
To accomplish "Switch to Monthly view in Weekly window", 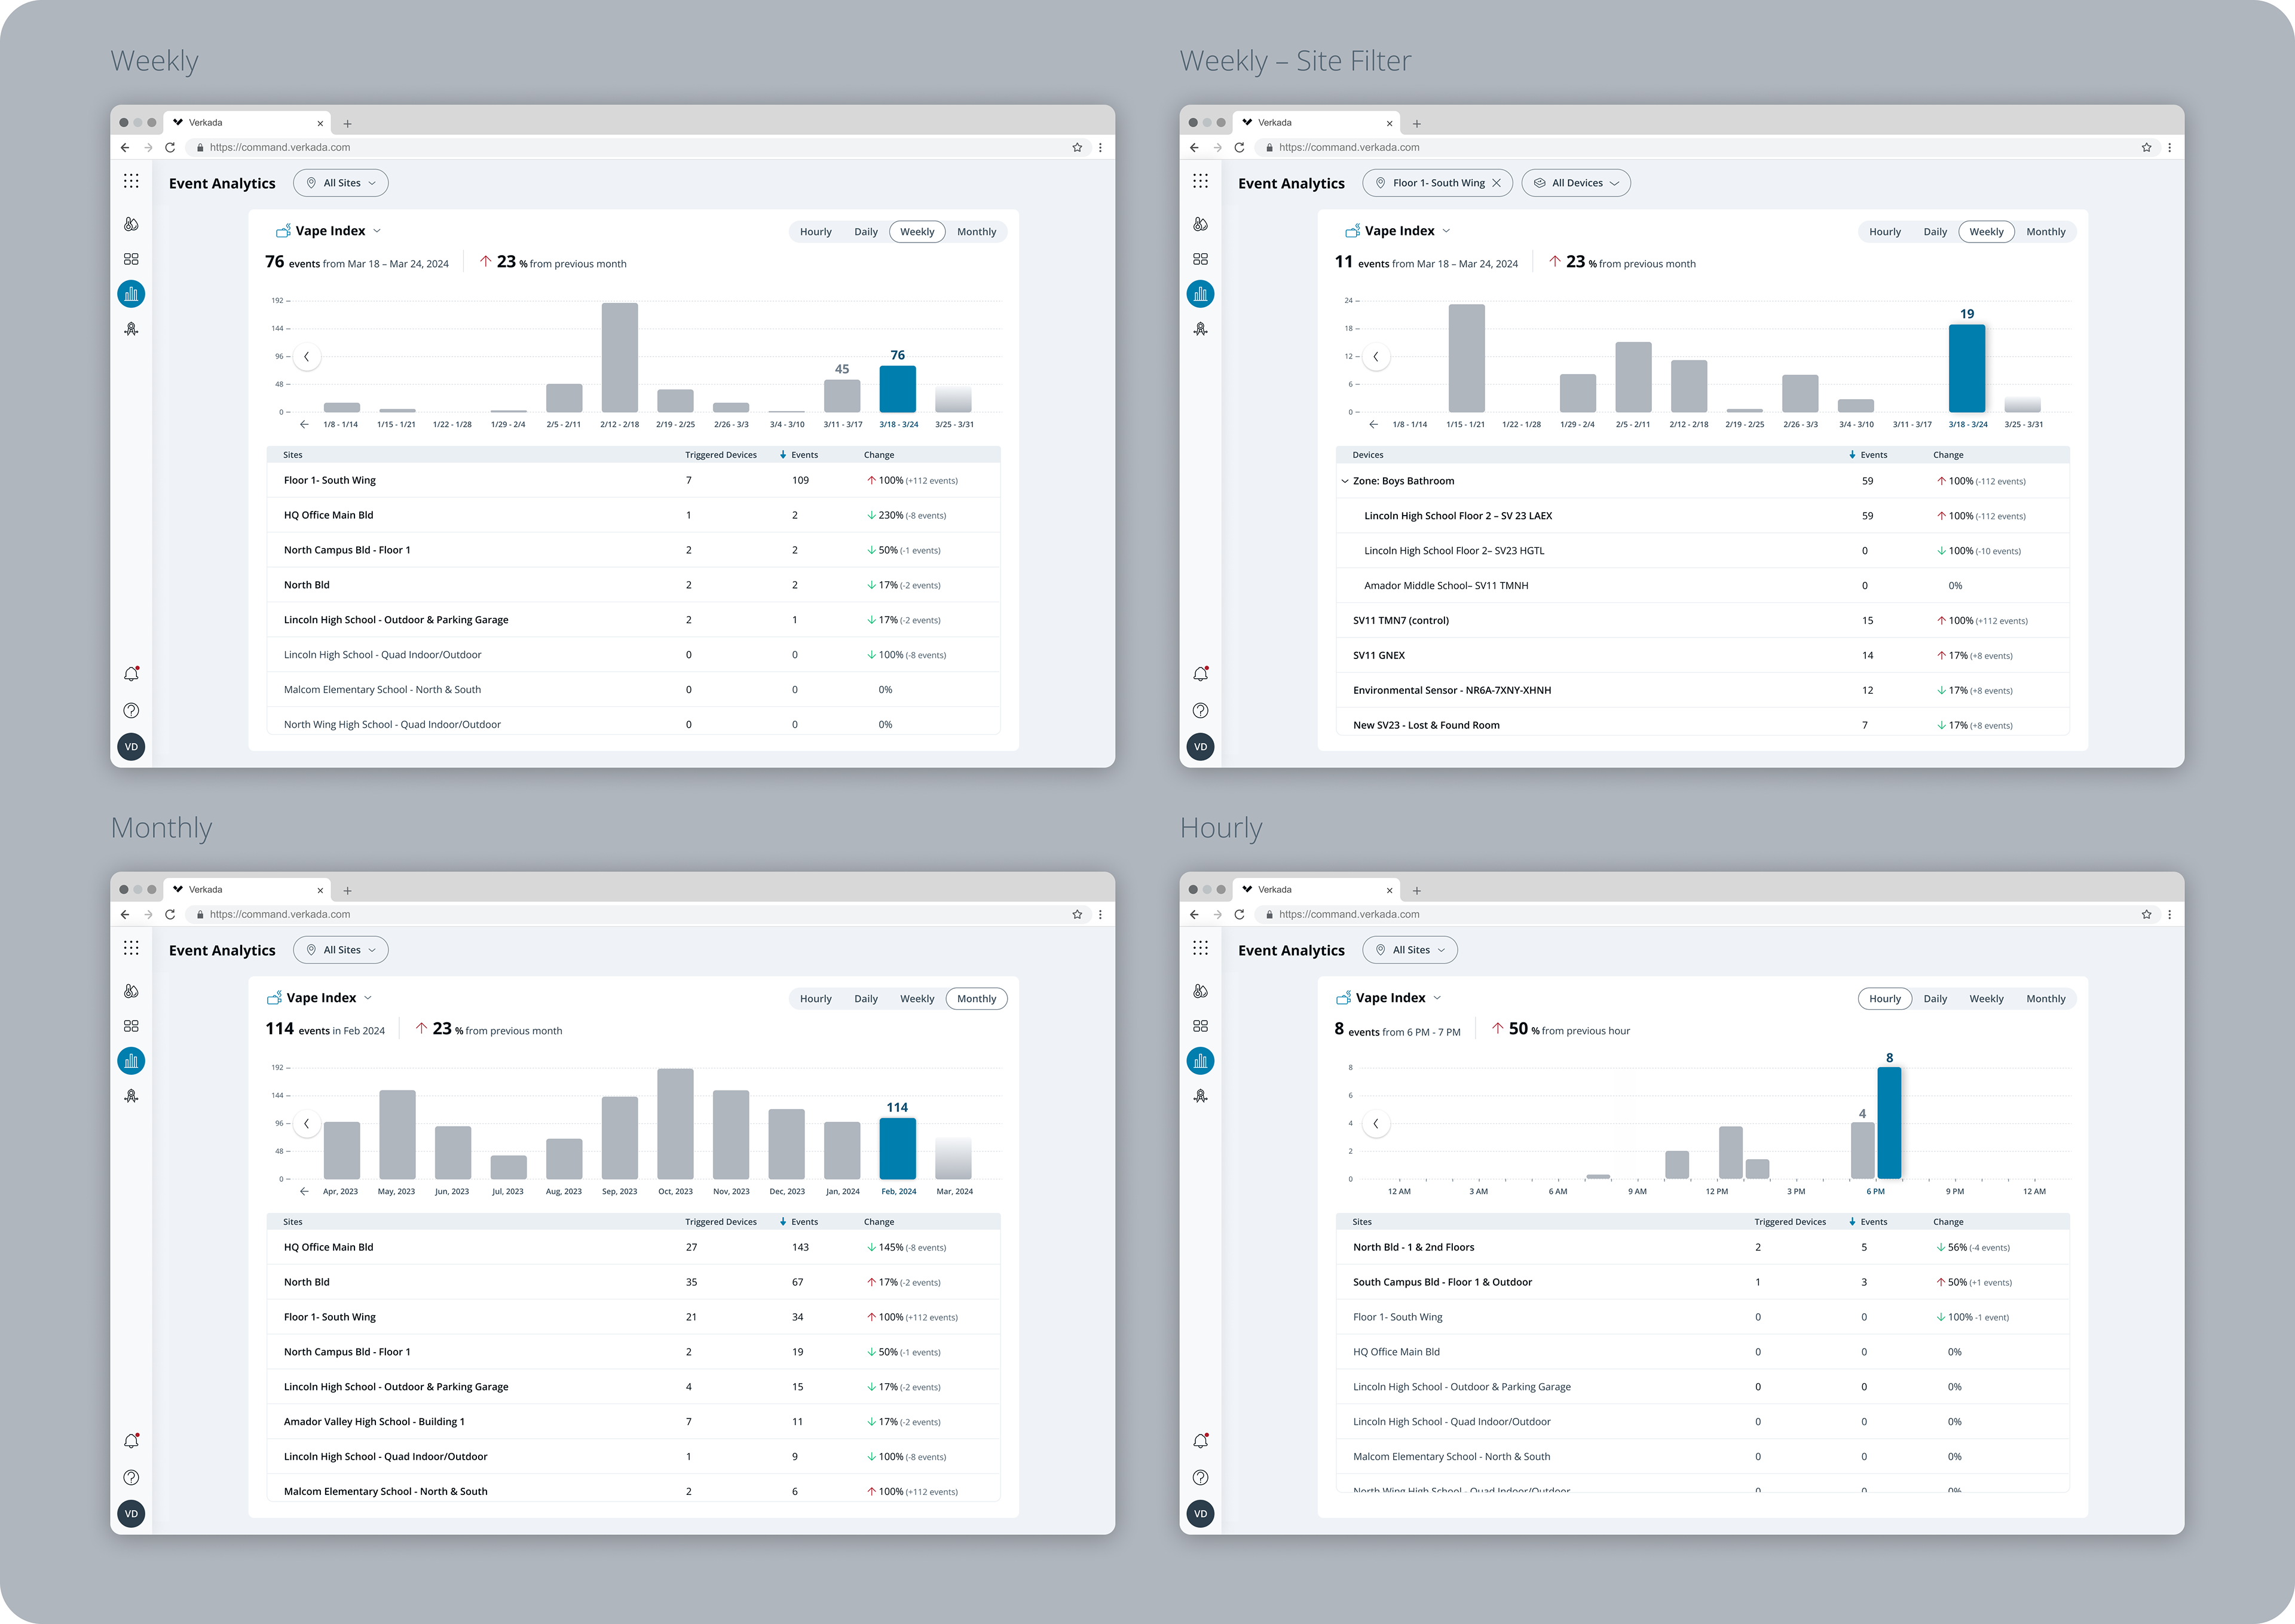I will 976,232.
